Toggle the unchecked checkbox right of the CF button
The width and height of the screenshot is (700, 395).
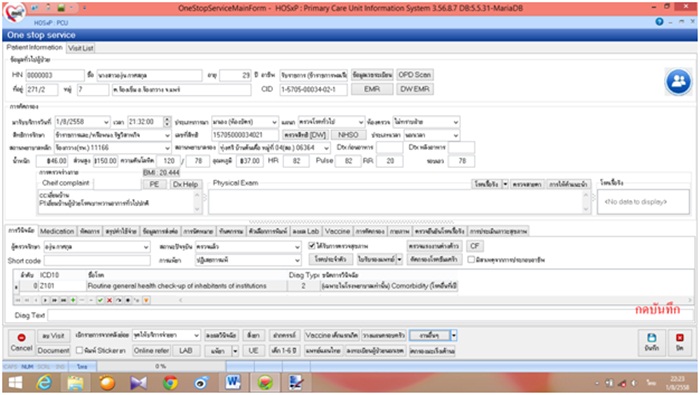[x=471, y=259]
